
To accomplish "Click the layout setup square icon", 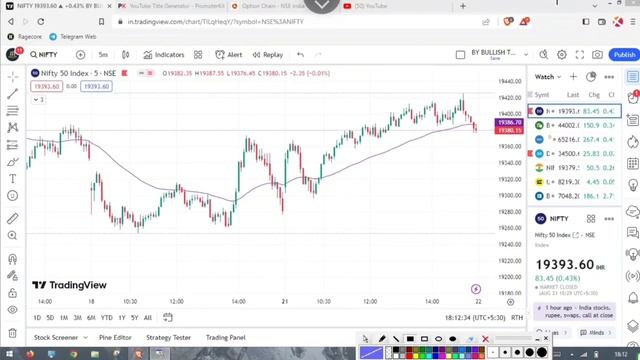I will click(x=460, y=55).
